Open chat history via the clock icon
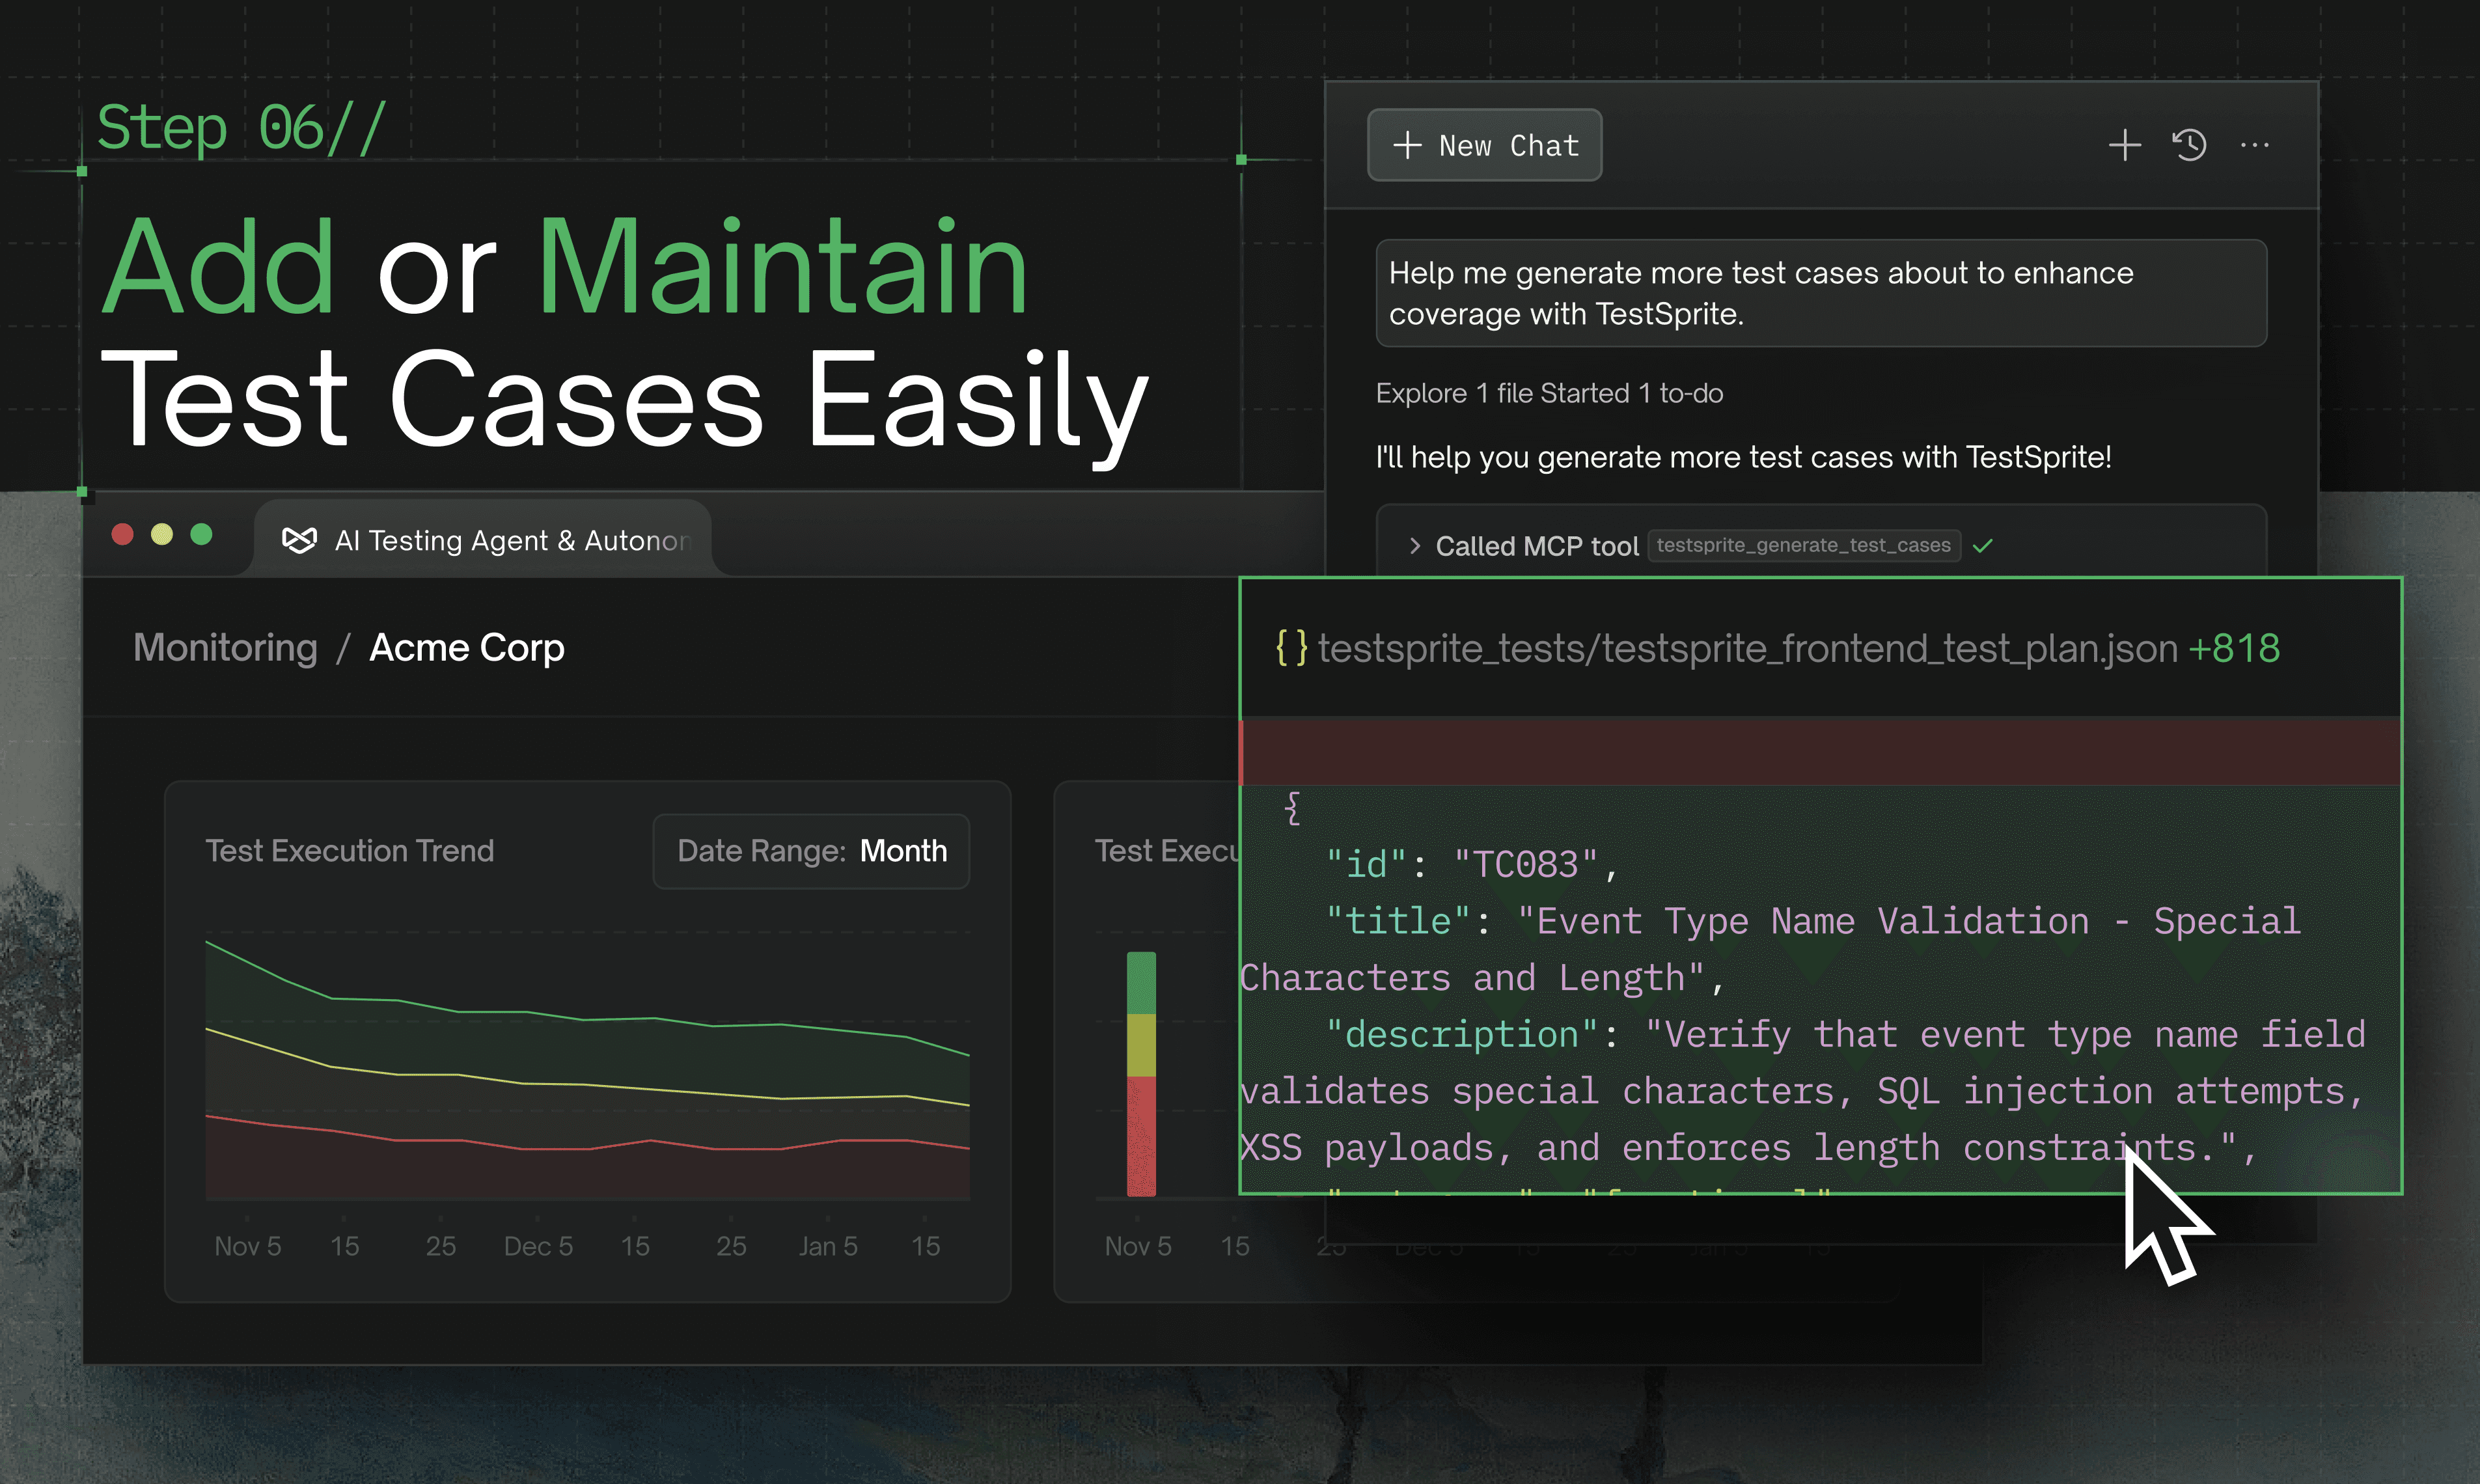The height and width of the screenshot is (1484, 2480). (x=2189, y=146)
